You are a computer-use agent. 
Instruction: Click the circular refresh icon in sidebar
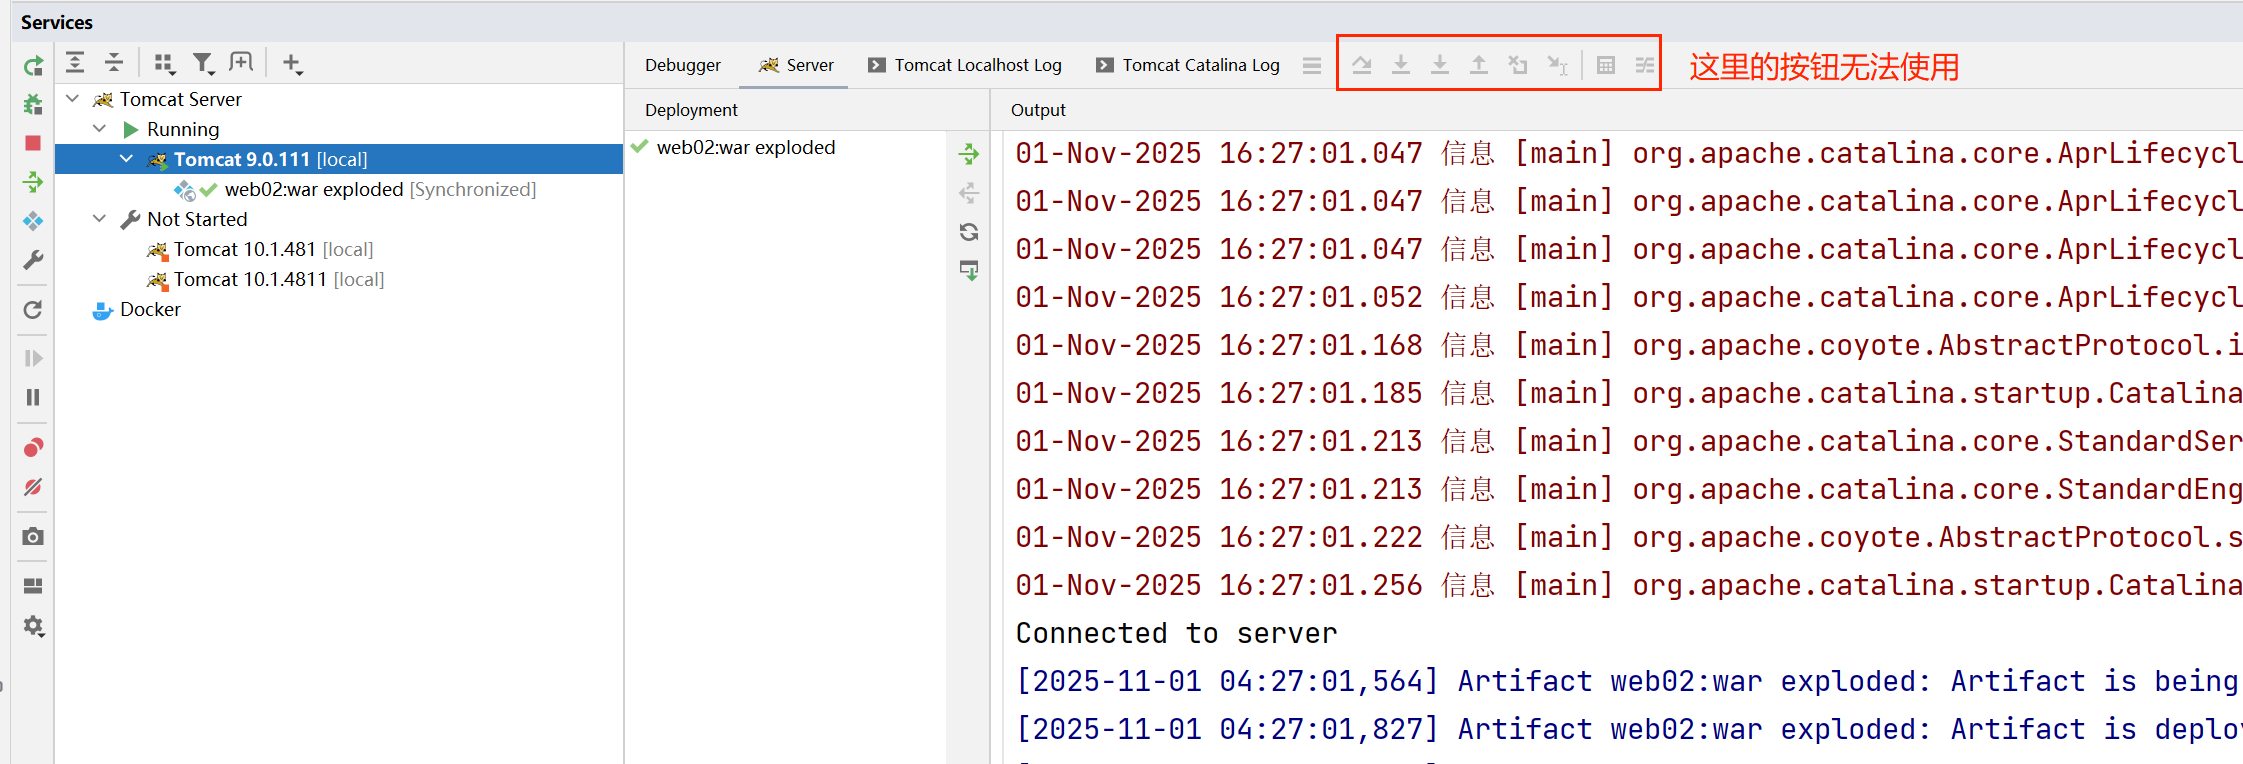click(x=33, y=310)
